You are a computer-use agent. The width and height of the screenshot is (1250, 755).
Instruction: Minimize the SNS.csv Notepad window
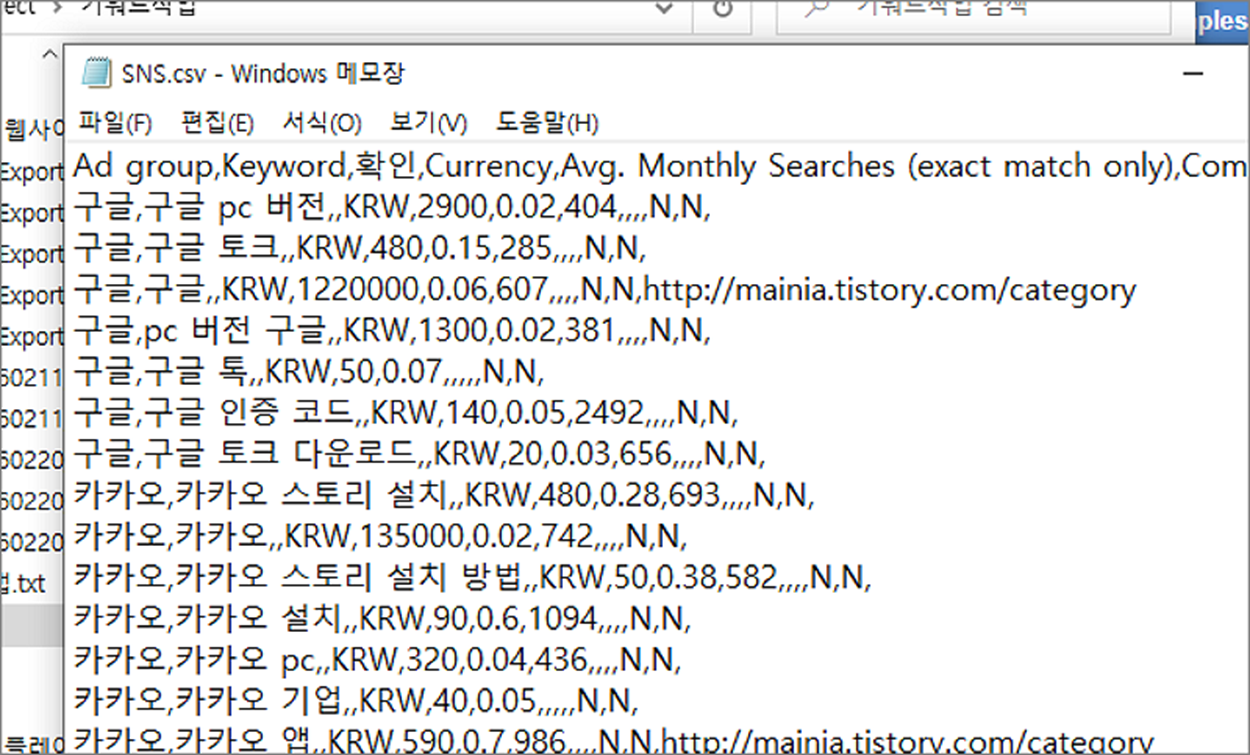(x=1192, y=74)
